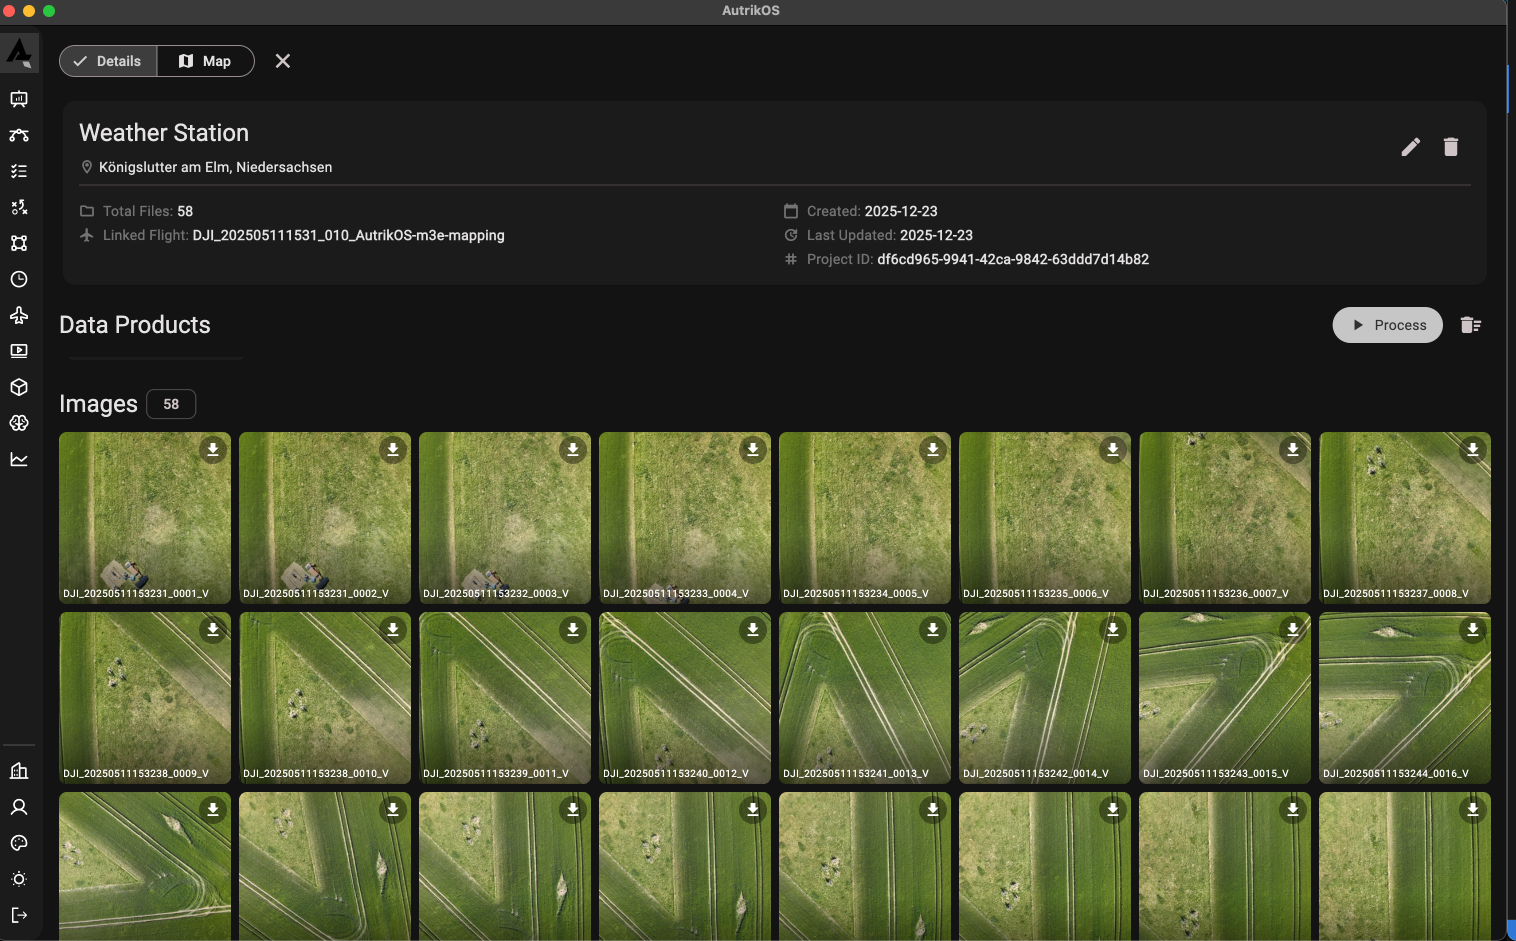Delete the Weather Station project via trash icon
1516x941 pixels.
point(1451,146)
